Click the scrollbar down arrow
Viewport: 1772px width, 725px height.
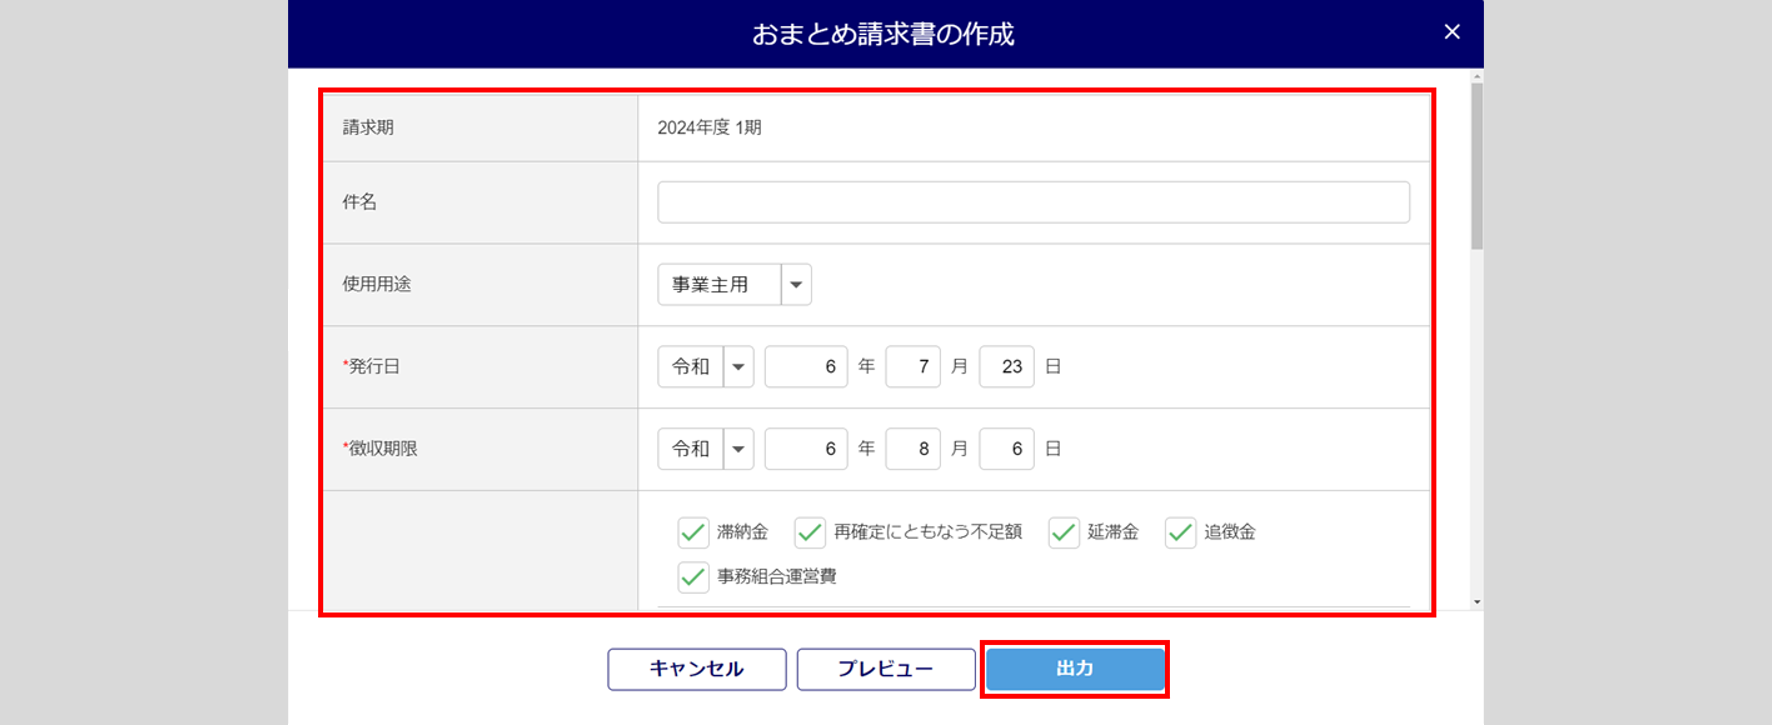pyautogui.click(x=1477, y=602)
